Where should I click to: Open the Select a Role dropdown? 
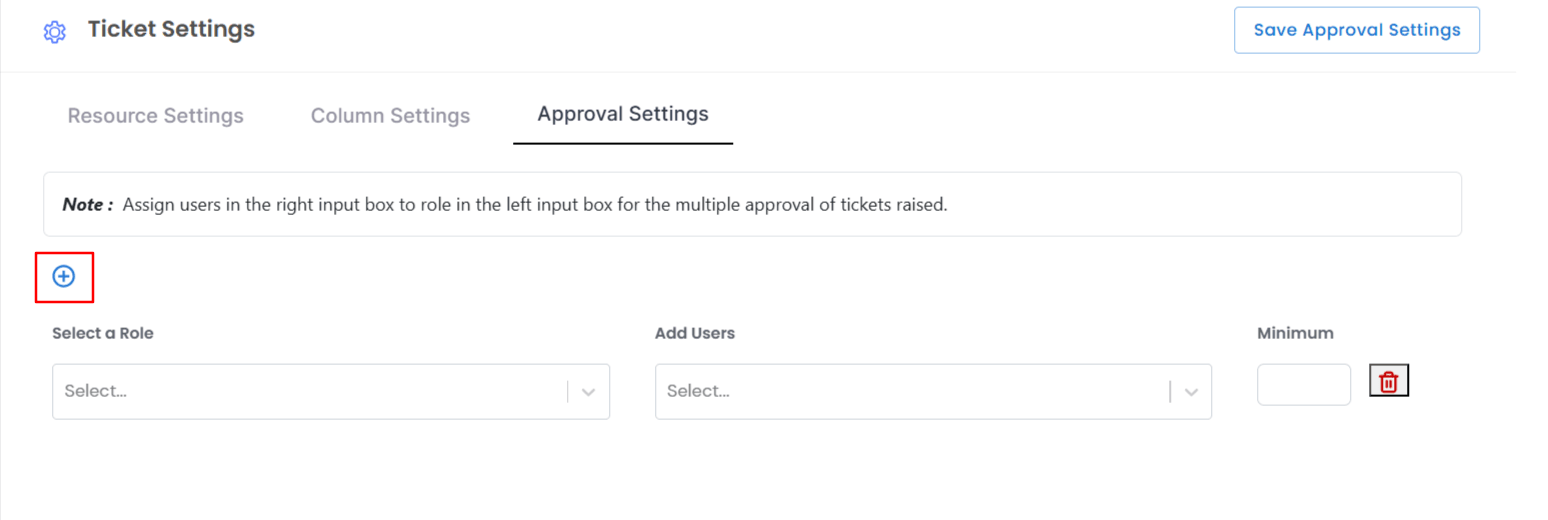[x=310, y=391]
